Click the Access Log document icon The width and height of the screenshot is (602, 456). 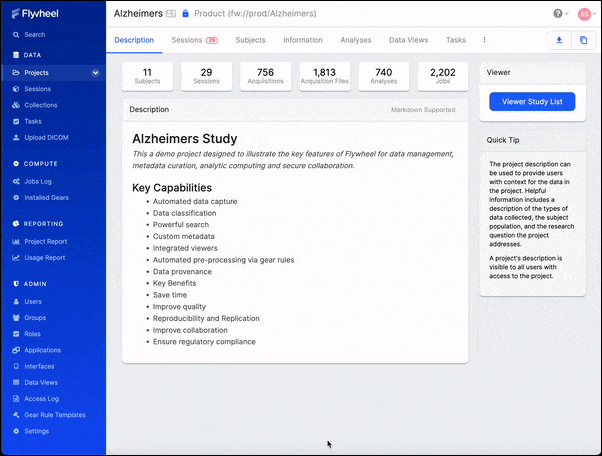pyautogui.click(x=16, y=399)
